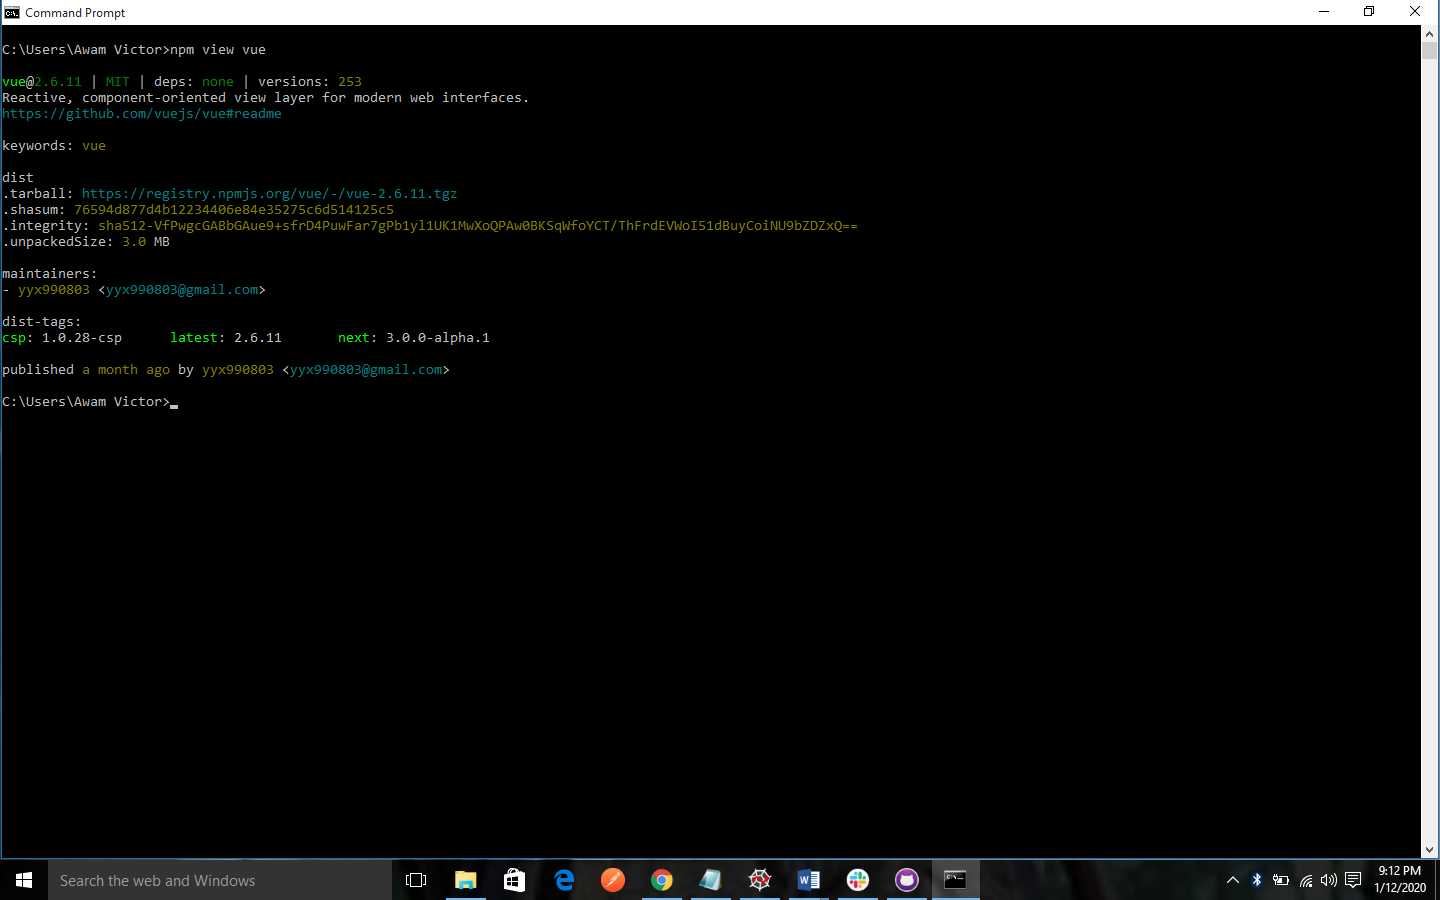
Task: Open Microsoft Edge from the taskbar
Action: (563, 880)
